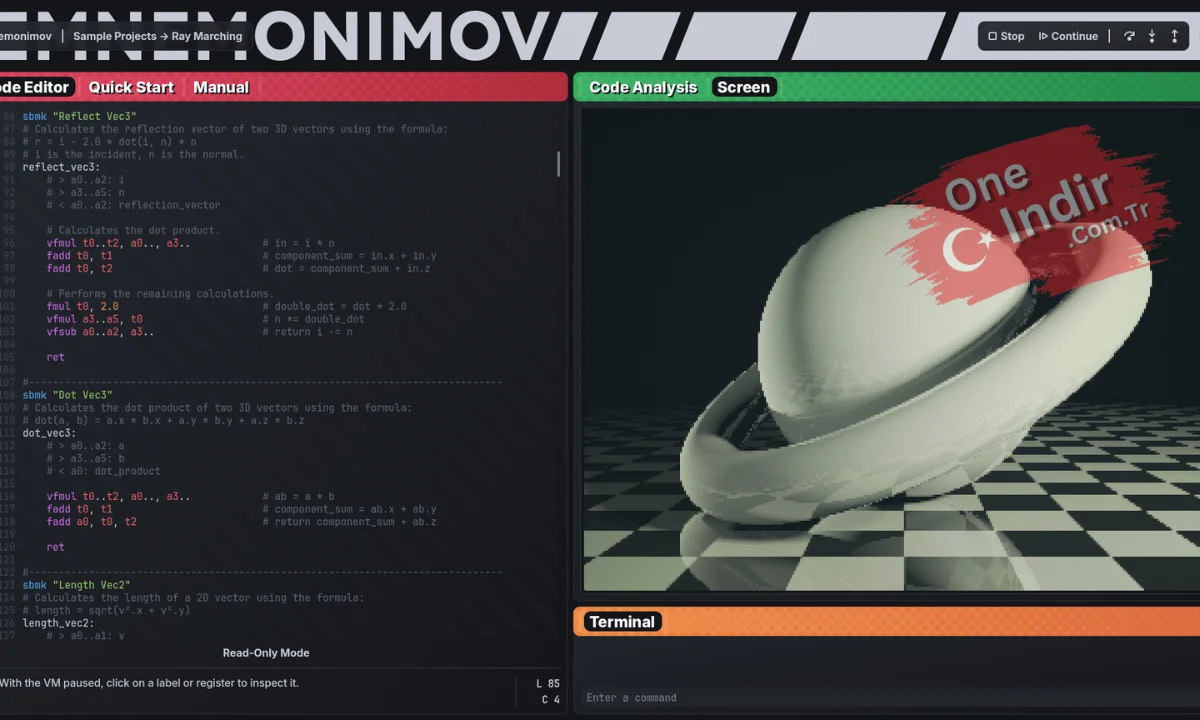Viewport: 1200px width, 720px height.
Task: Open the Manual tab
Action: [221, 87]
